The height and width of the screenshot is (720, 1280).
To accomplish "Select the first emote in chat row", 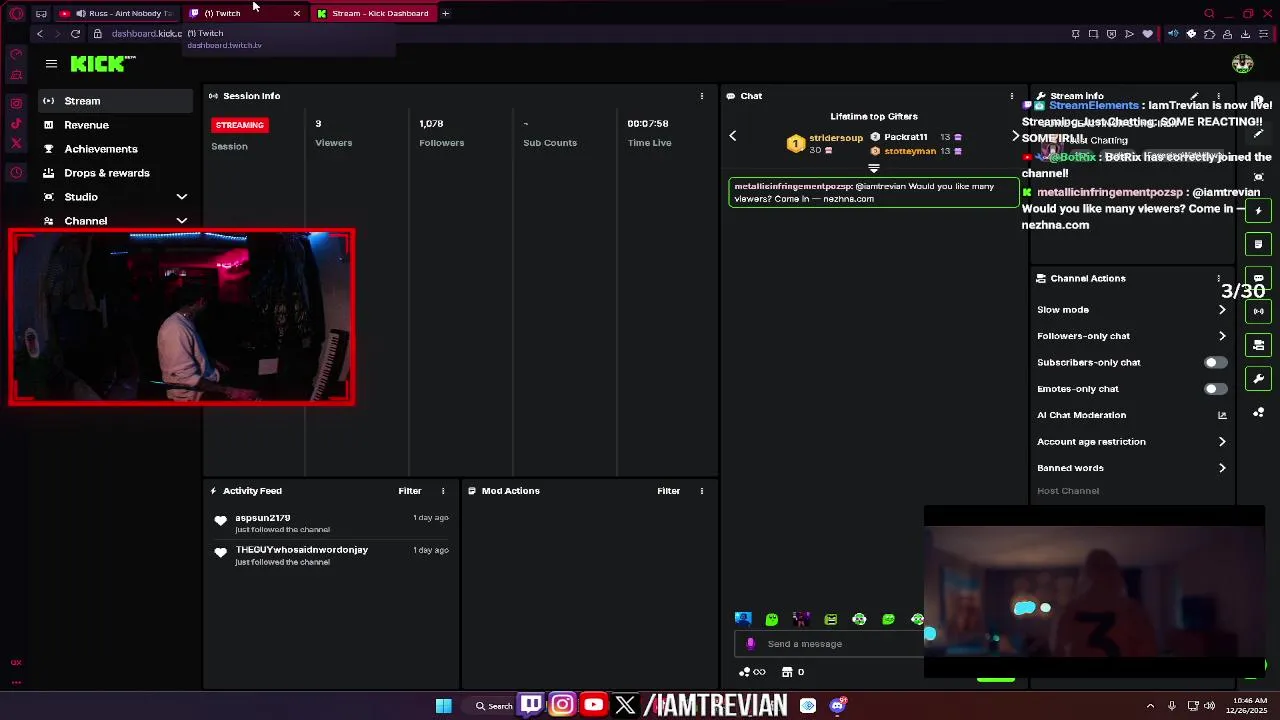I will [x=742, y=619].
